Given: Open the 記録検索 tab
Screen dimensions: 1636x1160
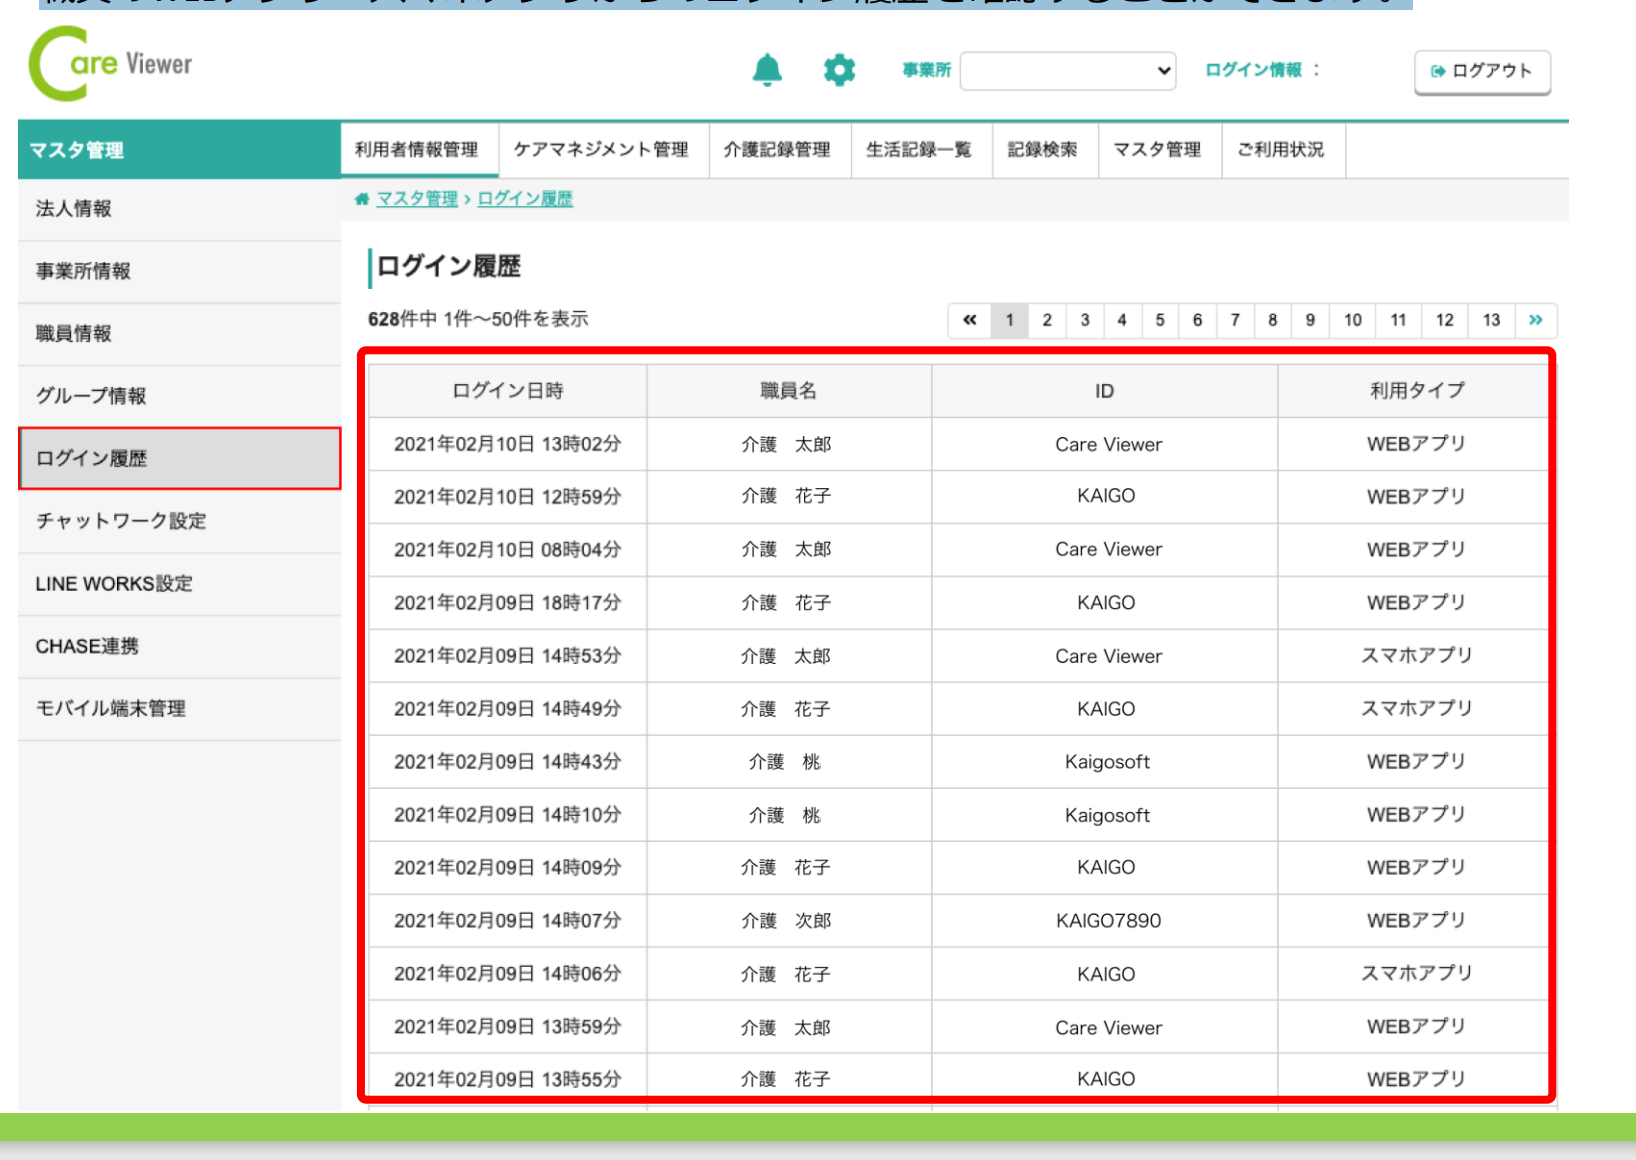Looking at the screenshot, I should coord(1042,150).
